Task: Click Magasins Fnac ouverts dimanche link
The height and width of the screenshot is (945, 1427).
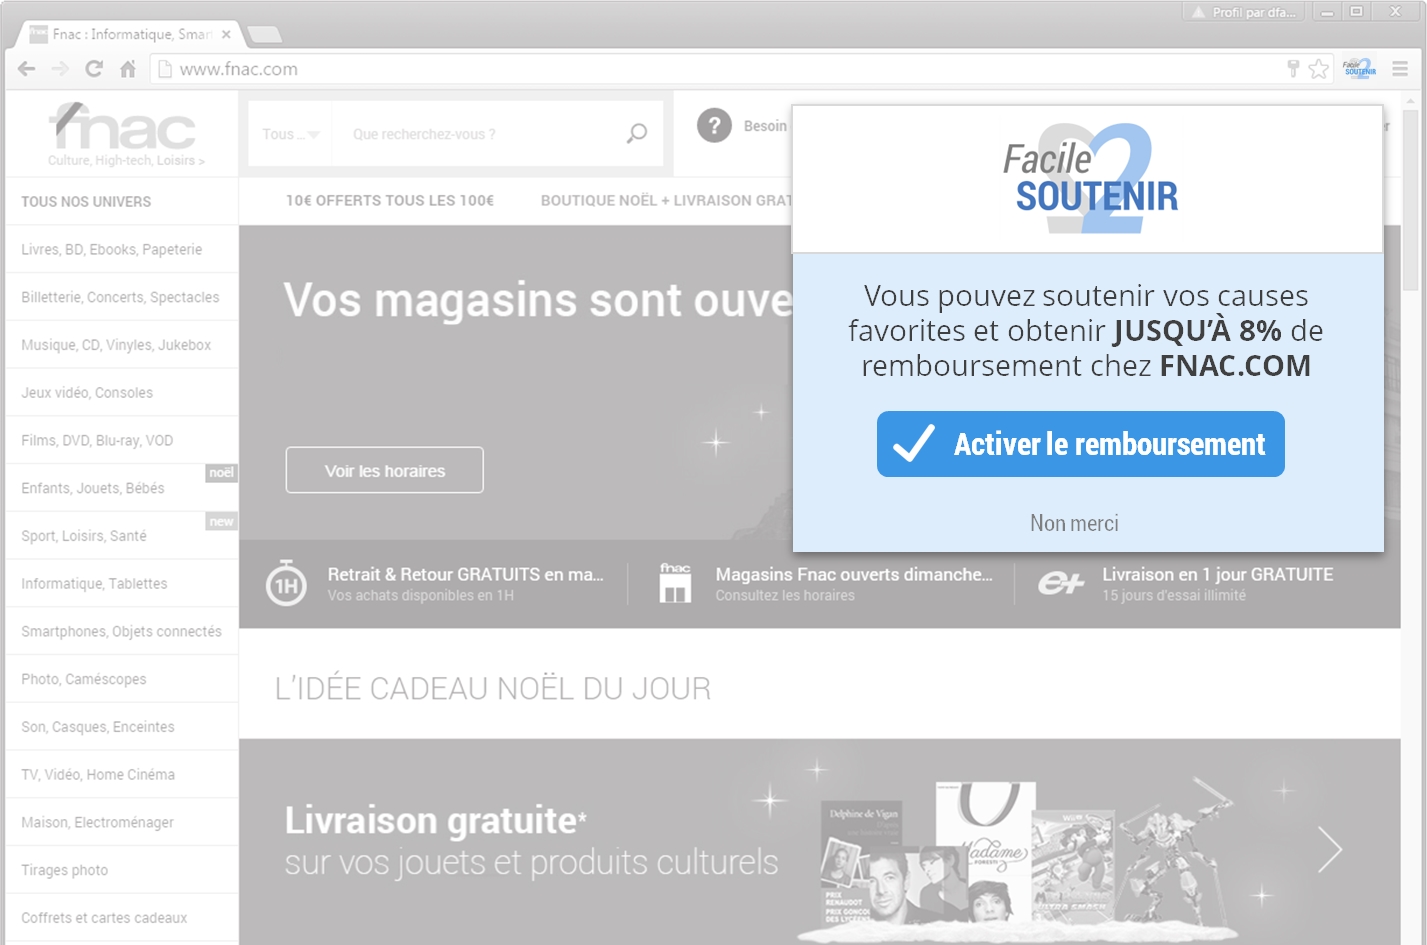Action: coord(854,575)
